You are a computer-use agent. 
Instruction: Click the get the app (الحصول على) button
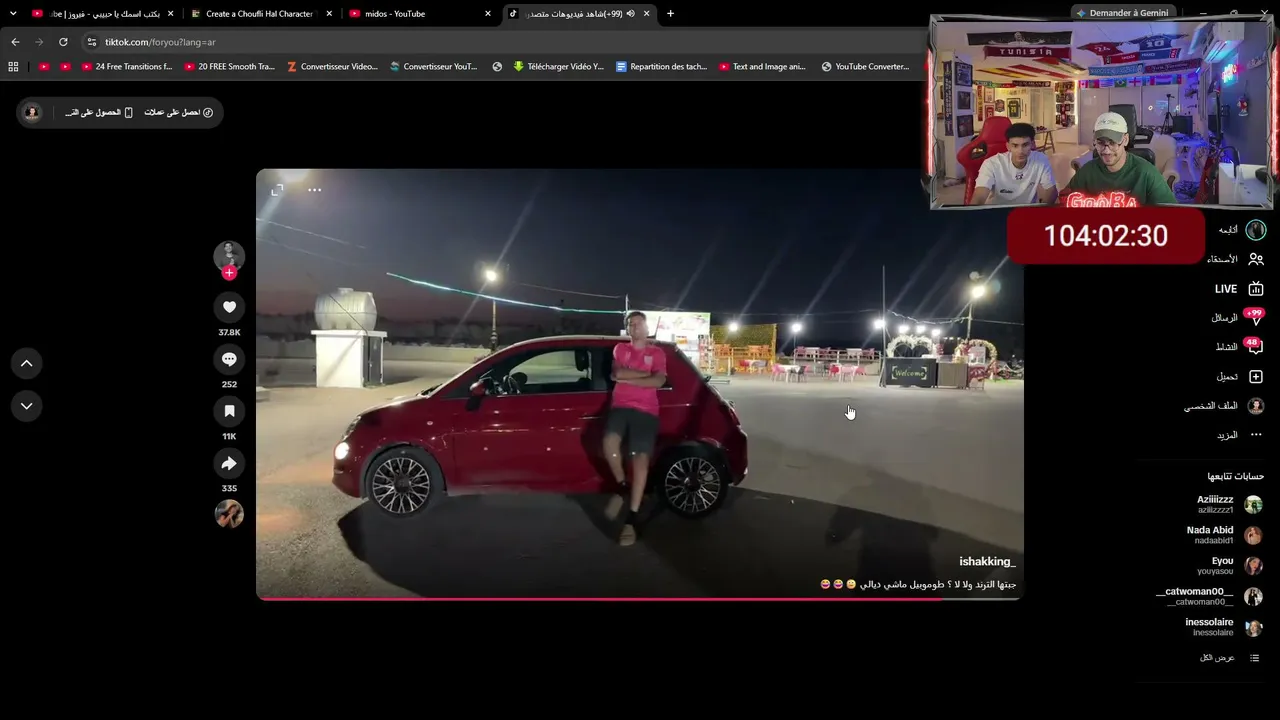tap(99, 112)
